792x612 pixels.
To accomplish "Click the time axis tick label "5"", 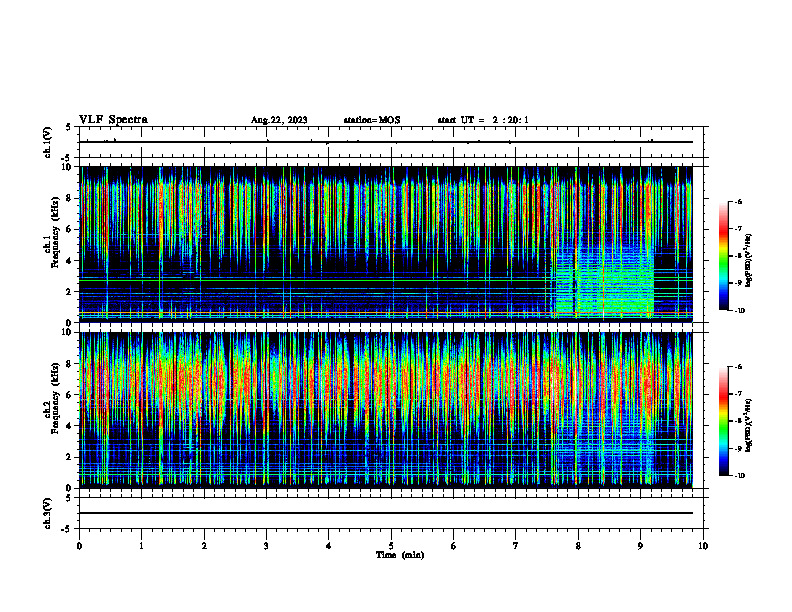I will (391, 546).
